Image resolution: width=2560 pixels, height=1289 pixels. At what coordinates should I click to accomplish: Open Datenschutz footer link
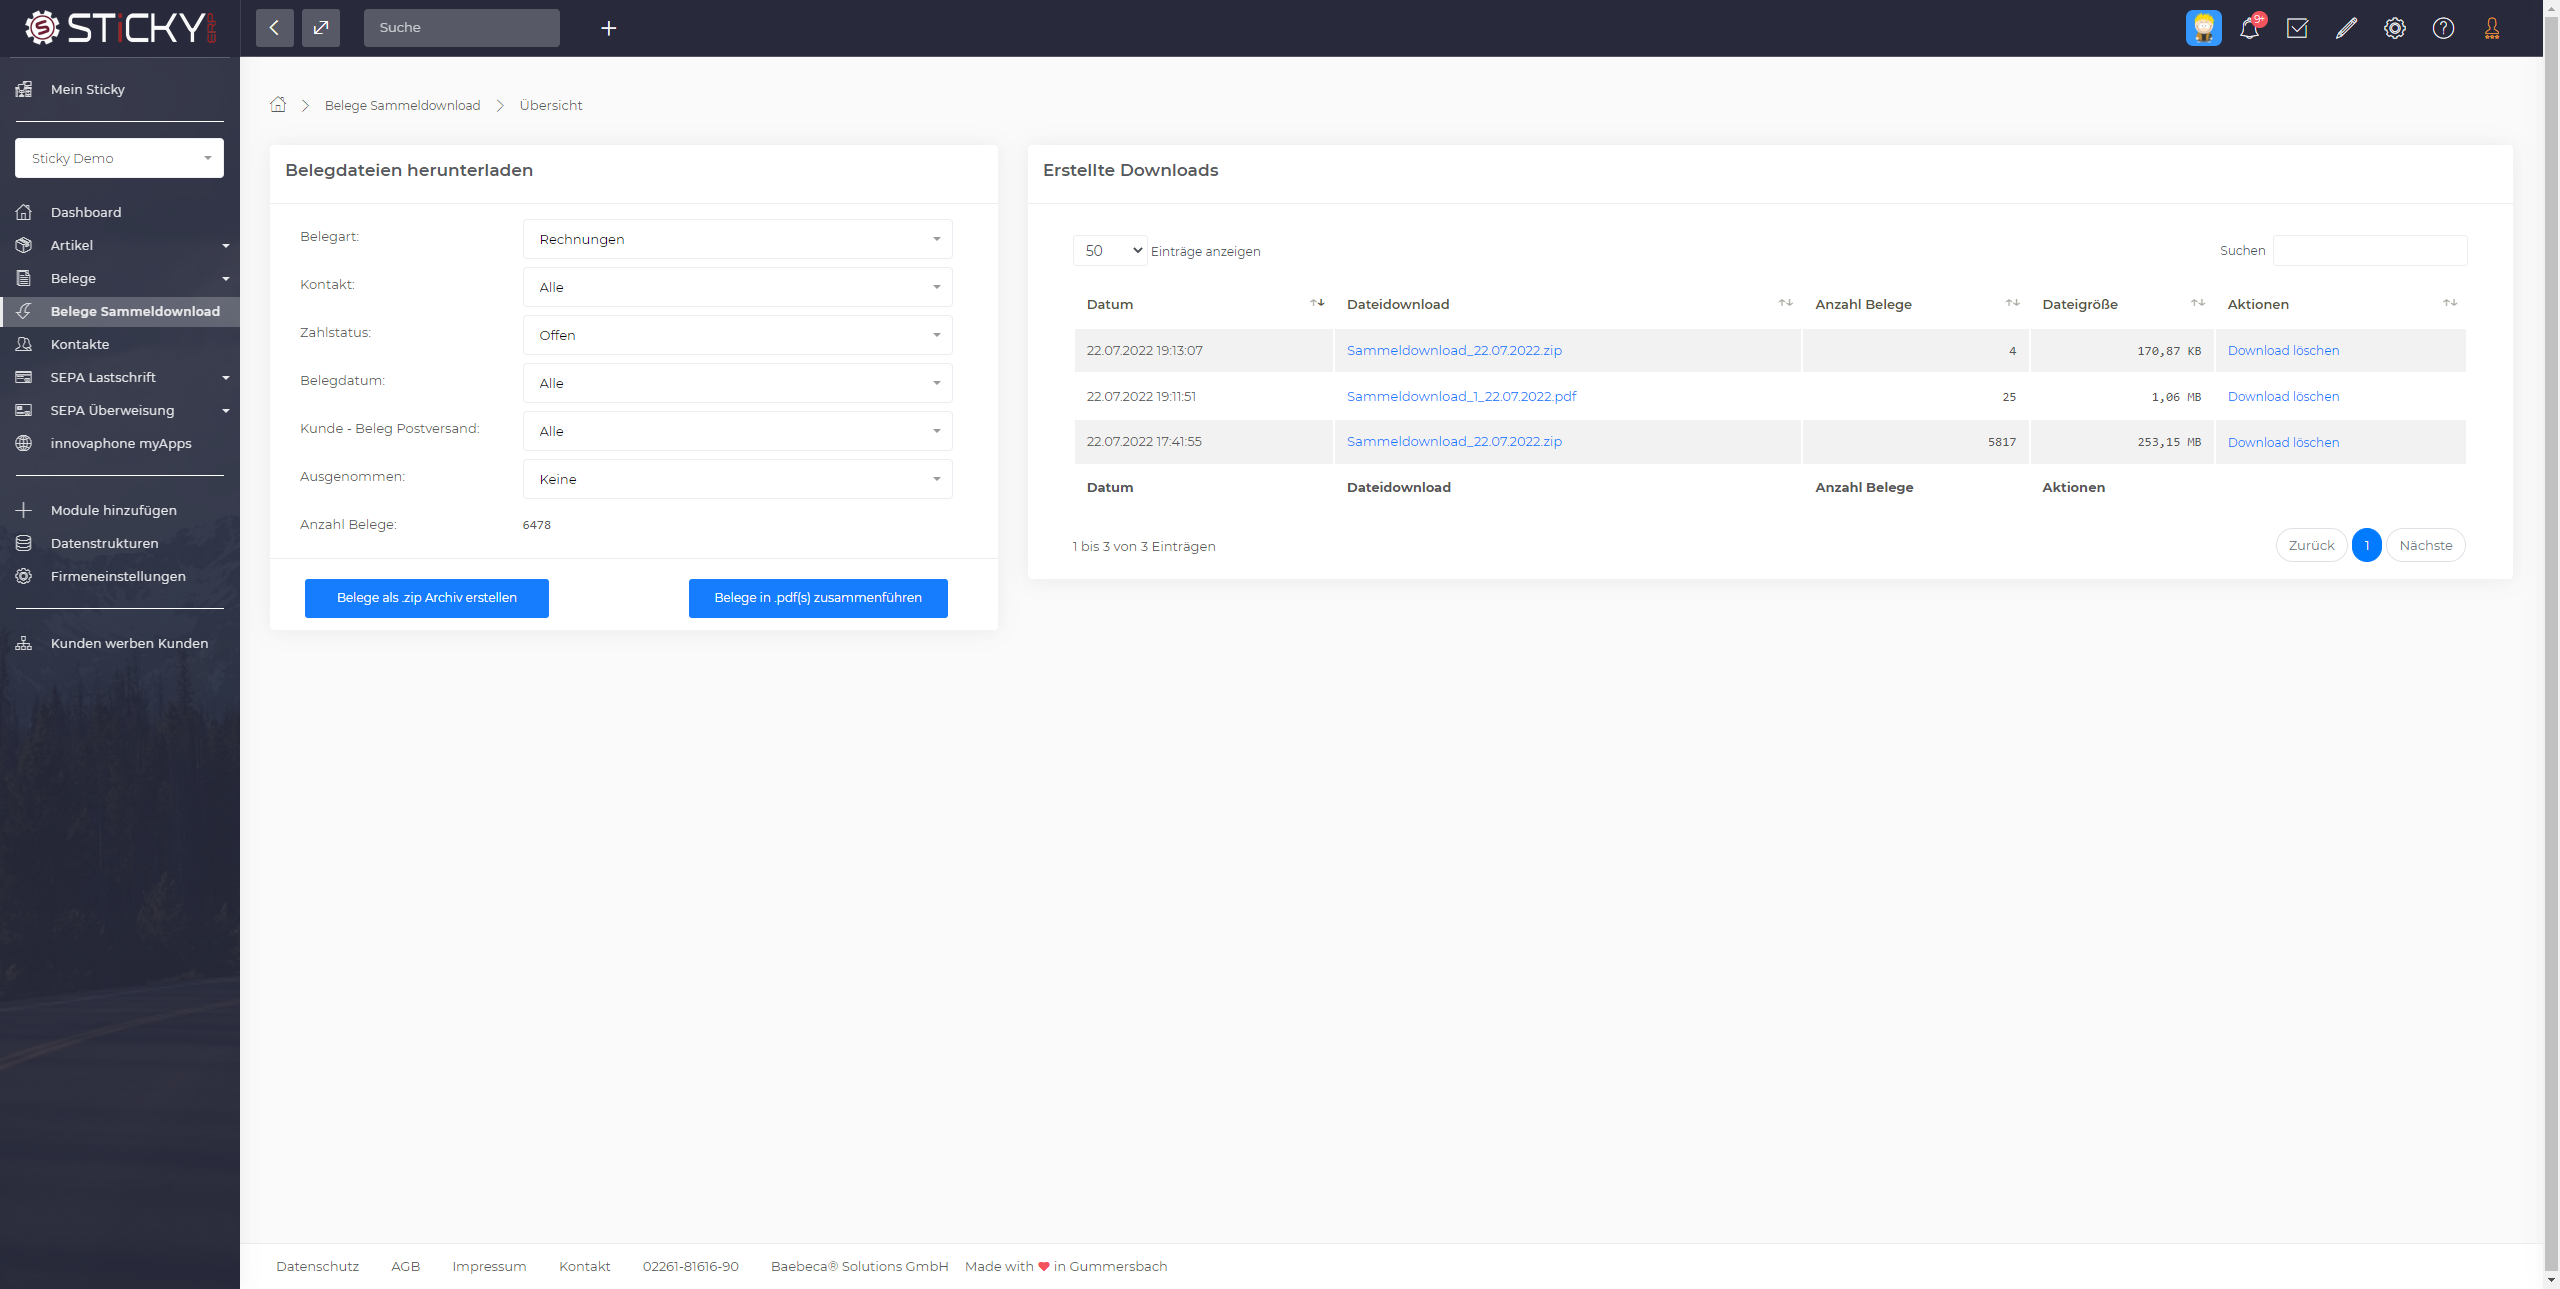coord(317,1266)
